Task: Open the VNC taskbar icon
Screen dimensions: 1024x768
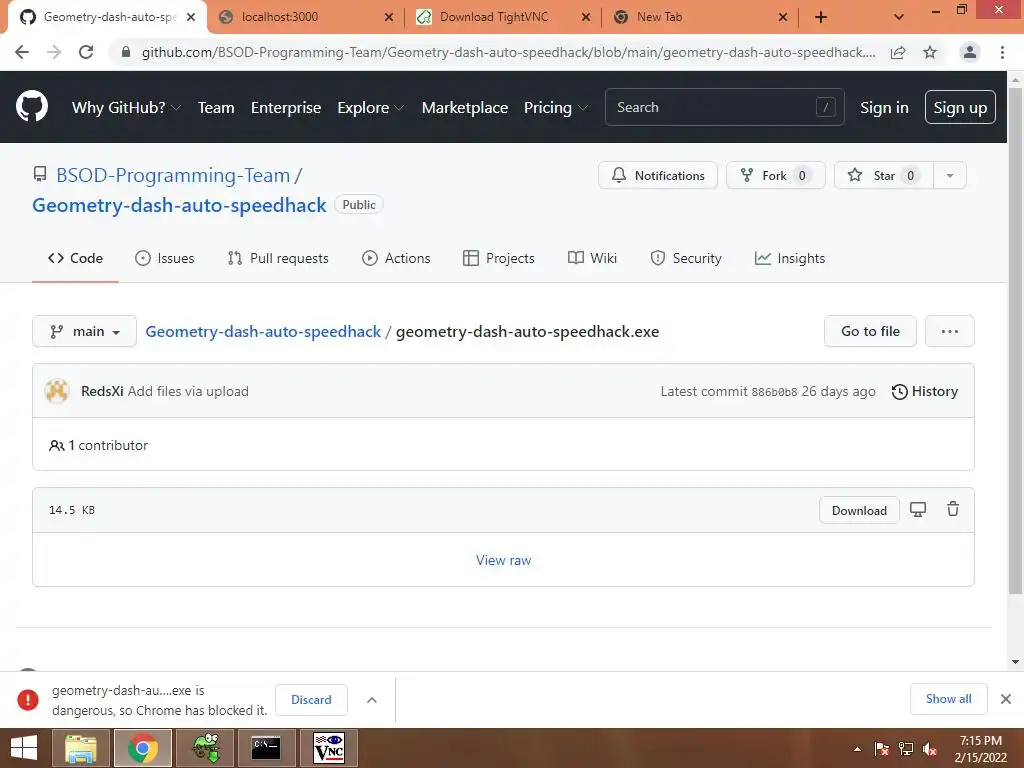Action: coord(328,748)
